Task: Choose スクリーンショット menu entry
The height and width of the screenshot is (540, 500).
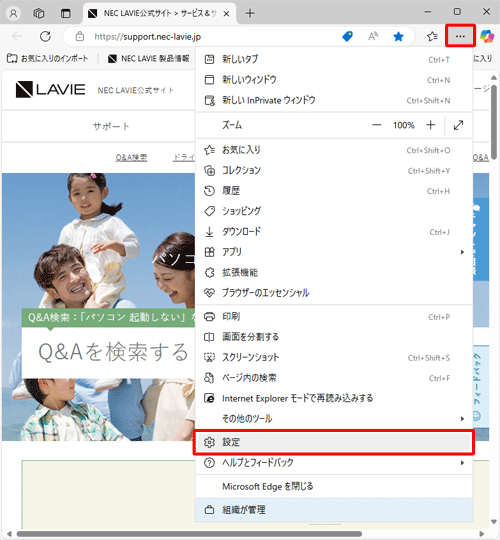Action: (334, 357)
